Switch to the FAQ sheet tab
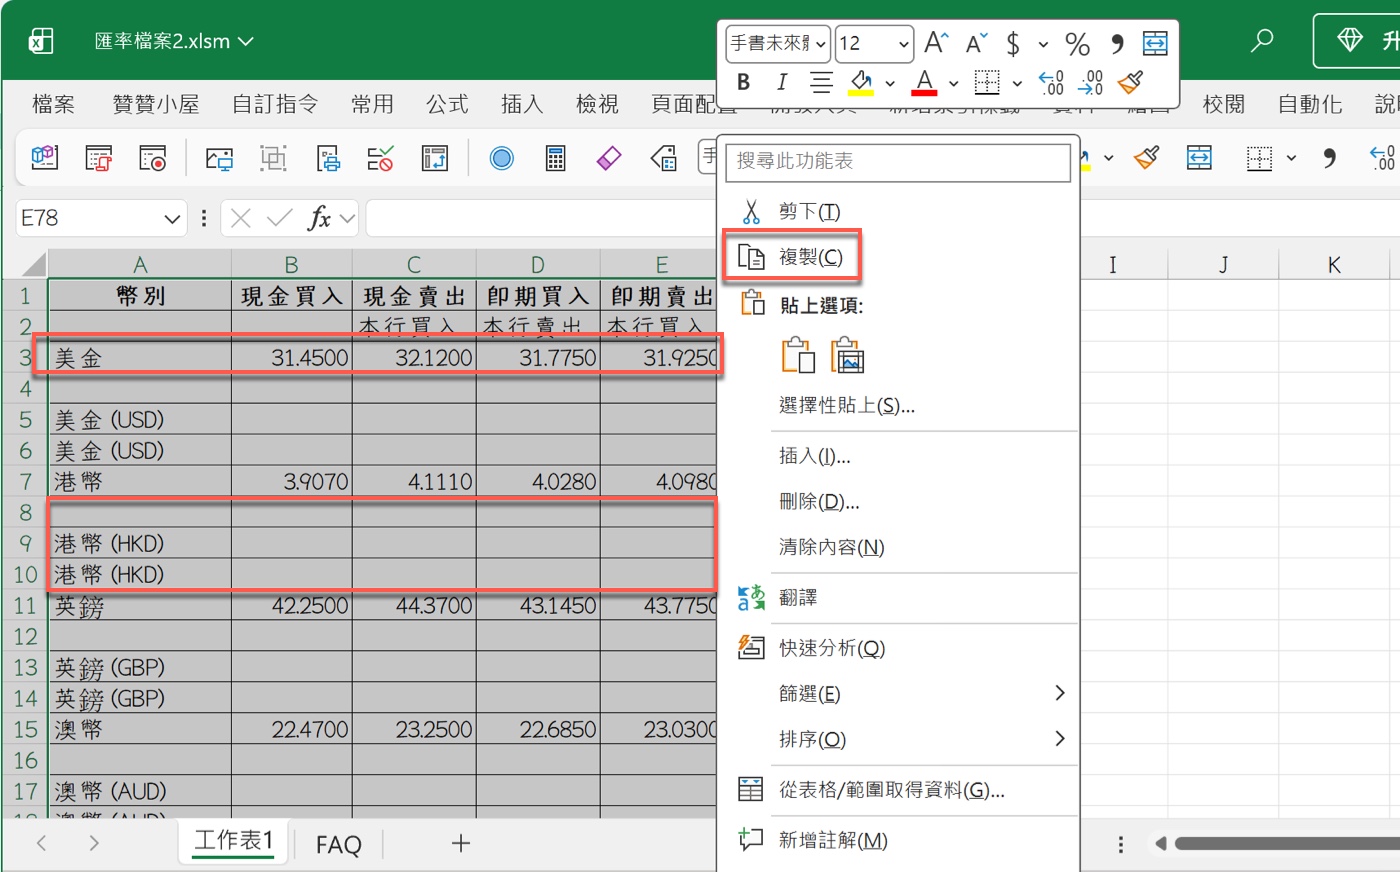 pos(338,845)
